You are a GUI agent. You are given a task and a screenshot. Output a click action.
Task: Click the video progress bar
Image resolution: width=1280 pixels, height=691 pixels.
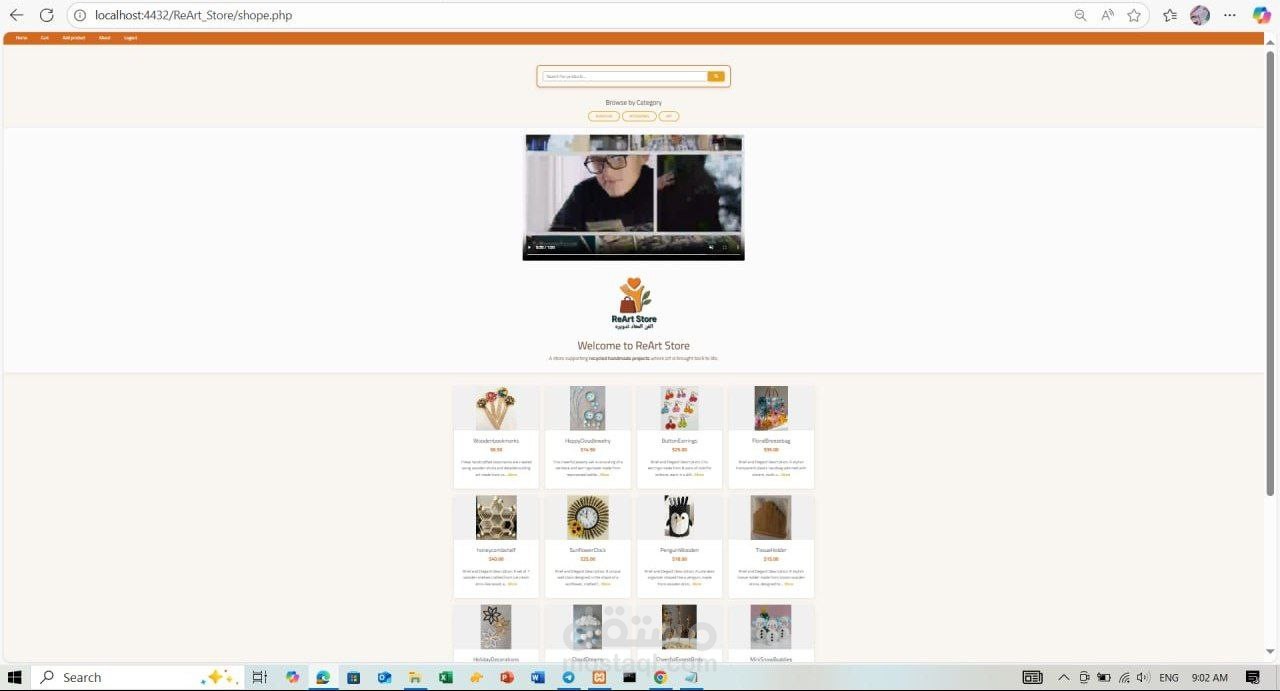coord(634,255)
